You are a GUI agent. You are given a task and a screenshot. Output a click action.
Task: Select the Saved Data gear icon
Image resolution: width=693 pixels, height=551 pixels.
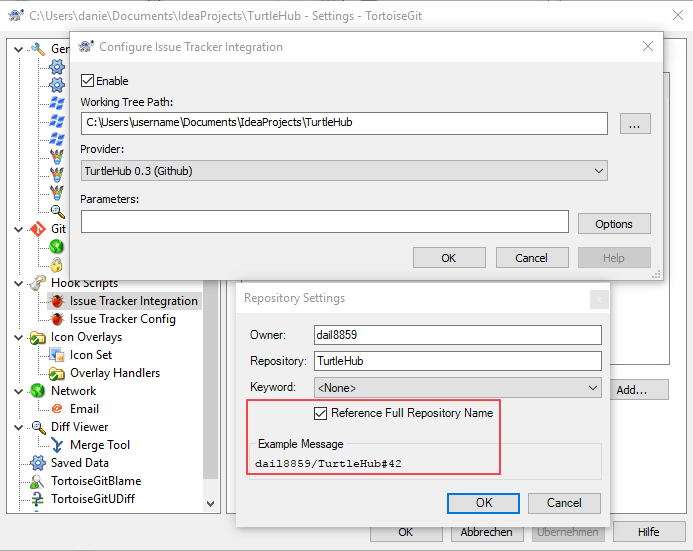coord(38,463)
